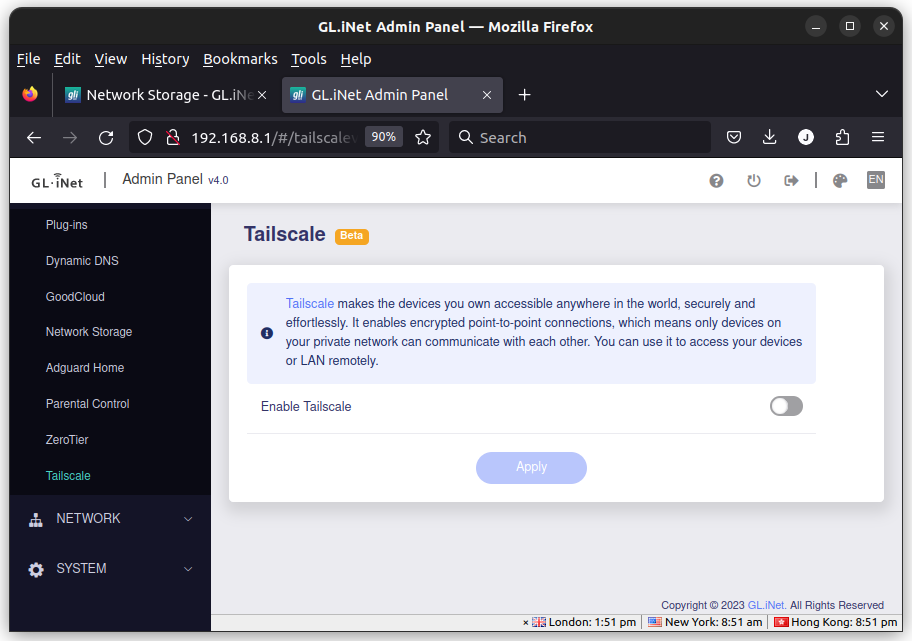Reload the current page
This screenshot has height=641, width=912.
(x=106, y=138)
